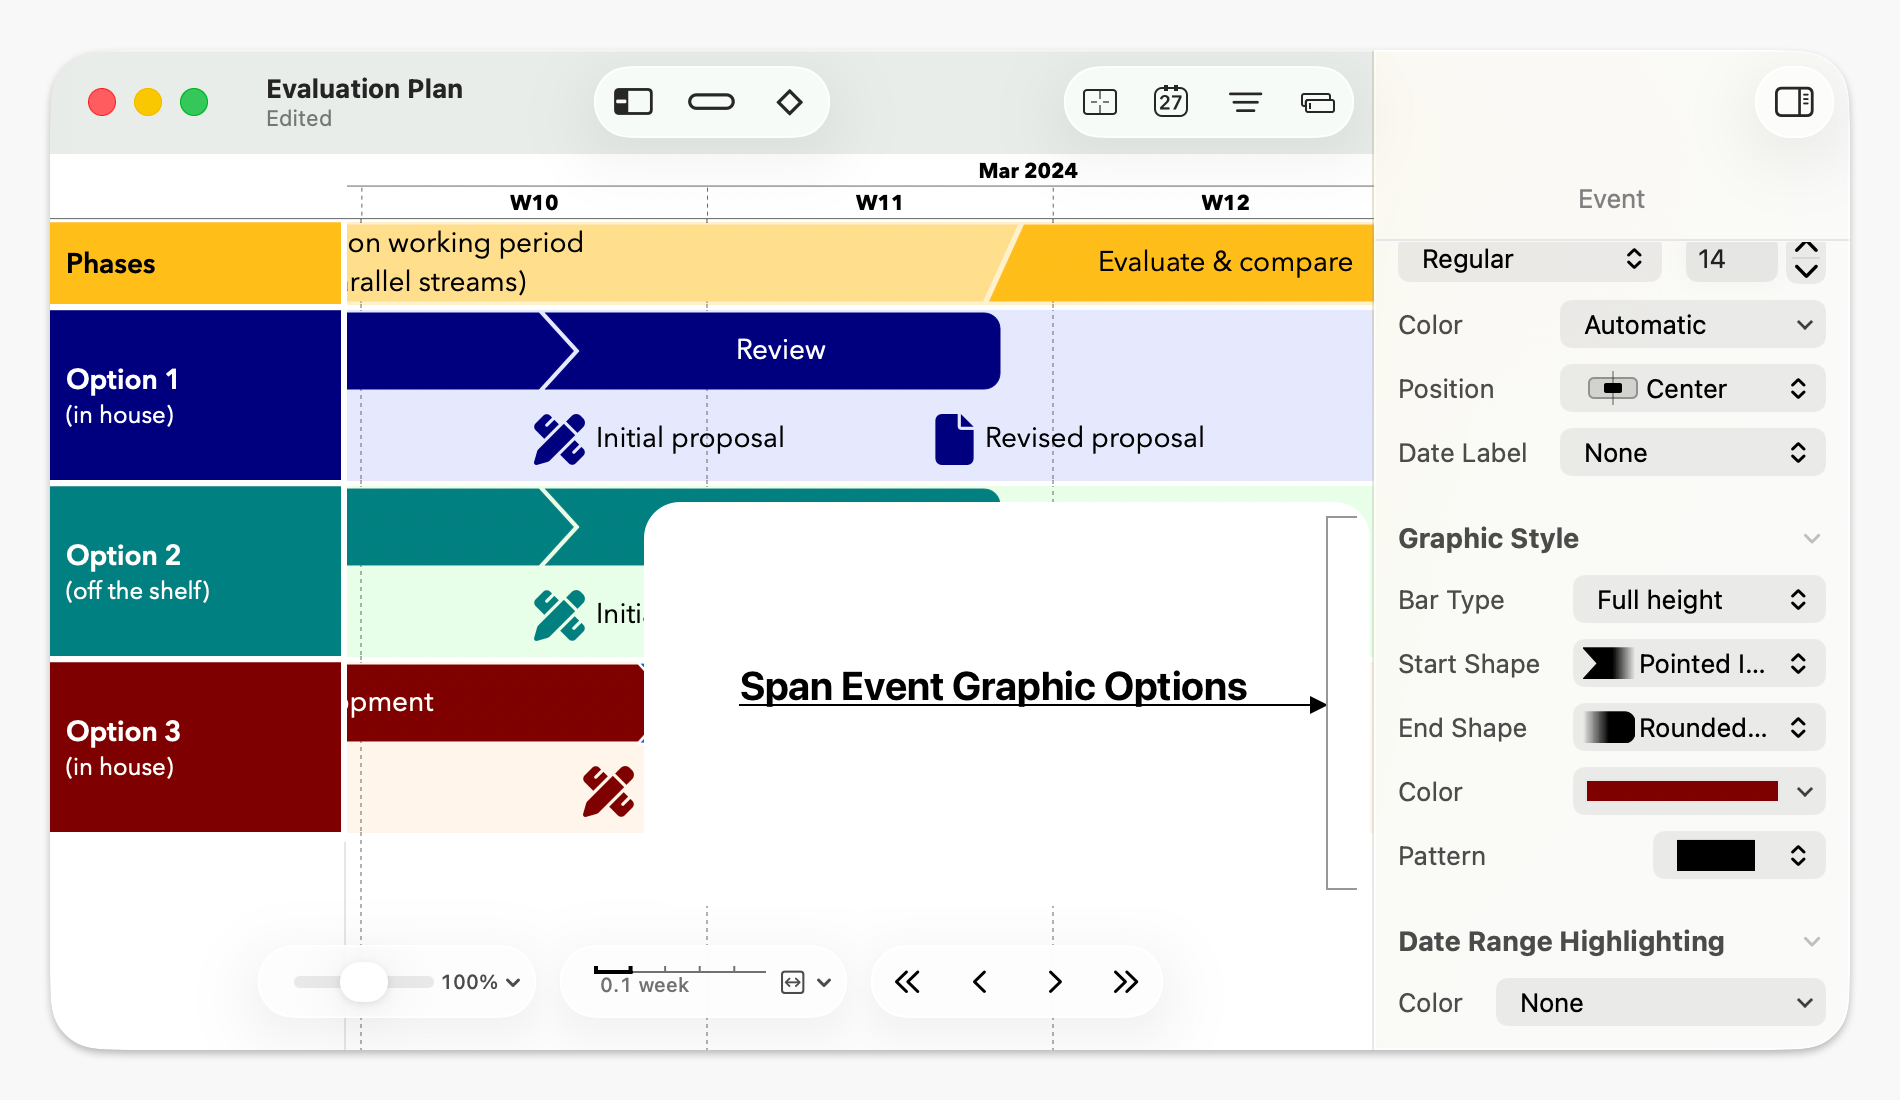This screenshot has height=1100, width=1900.
Task: Open the Position dropdown showing Center
Action: coord(1691,388)
